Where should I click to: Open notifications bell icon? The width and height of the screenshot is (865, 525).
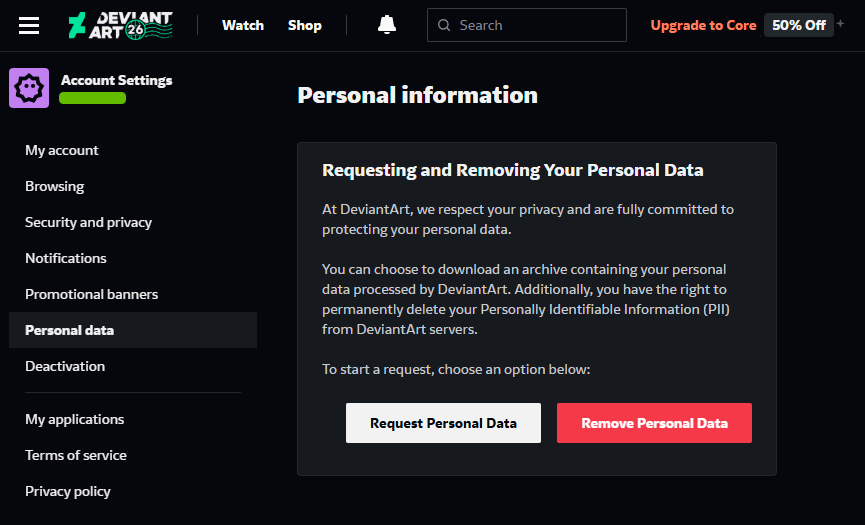click(387, 25)
